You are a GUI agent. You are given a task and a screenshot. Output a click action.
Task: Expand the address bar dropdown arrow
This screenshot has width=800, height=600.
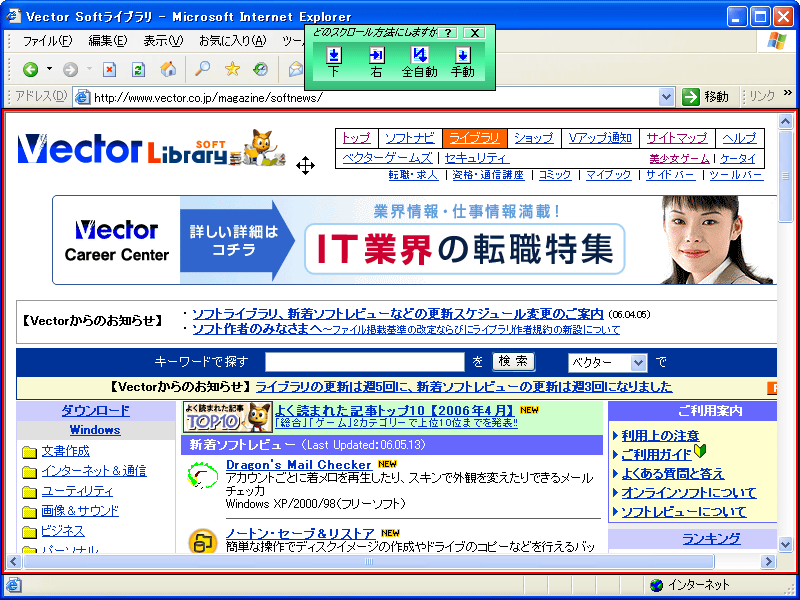[666, 97]
